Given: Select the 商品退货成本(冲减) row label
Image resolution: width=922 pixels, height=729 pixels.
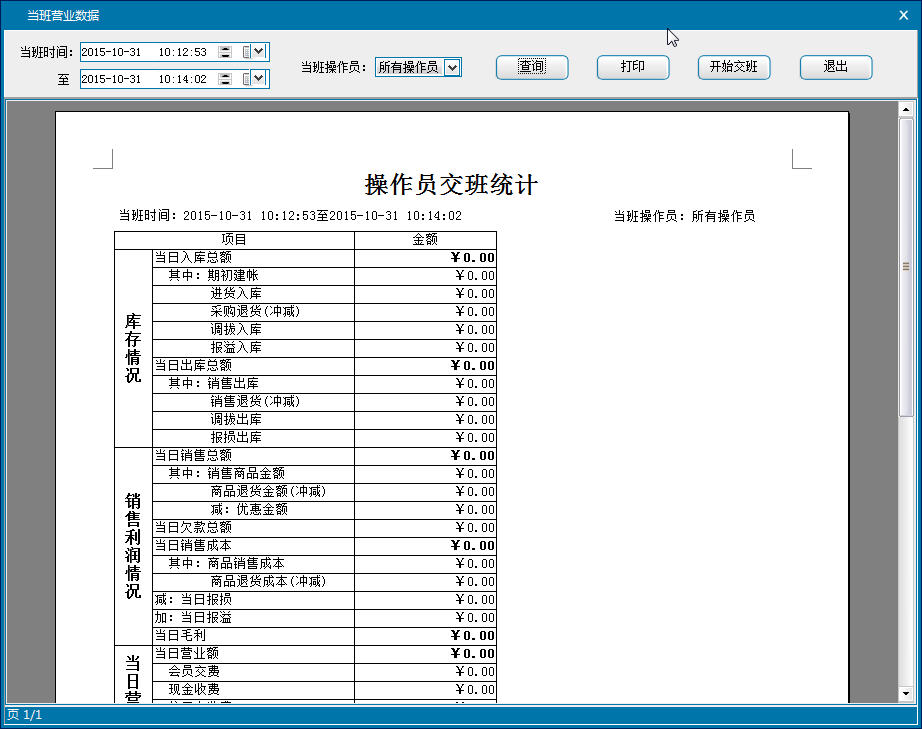Looking at the screenshot, I should [268, 581].
